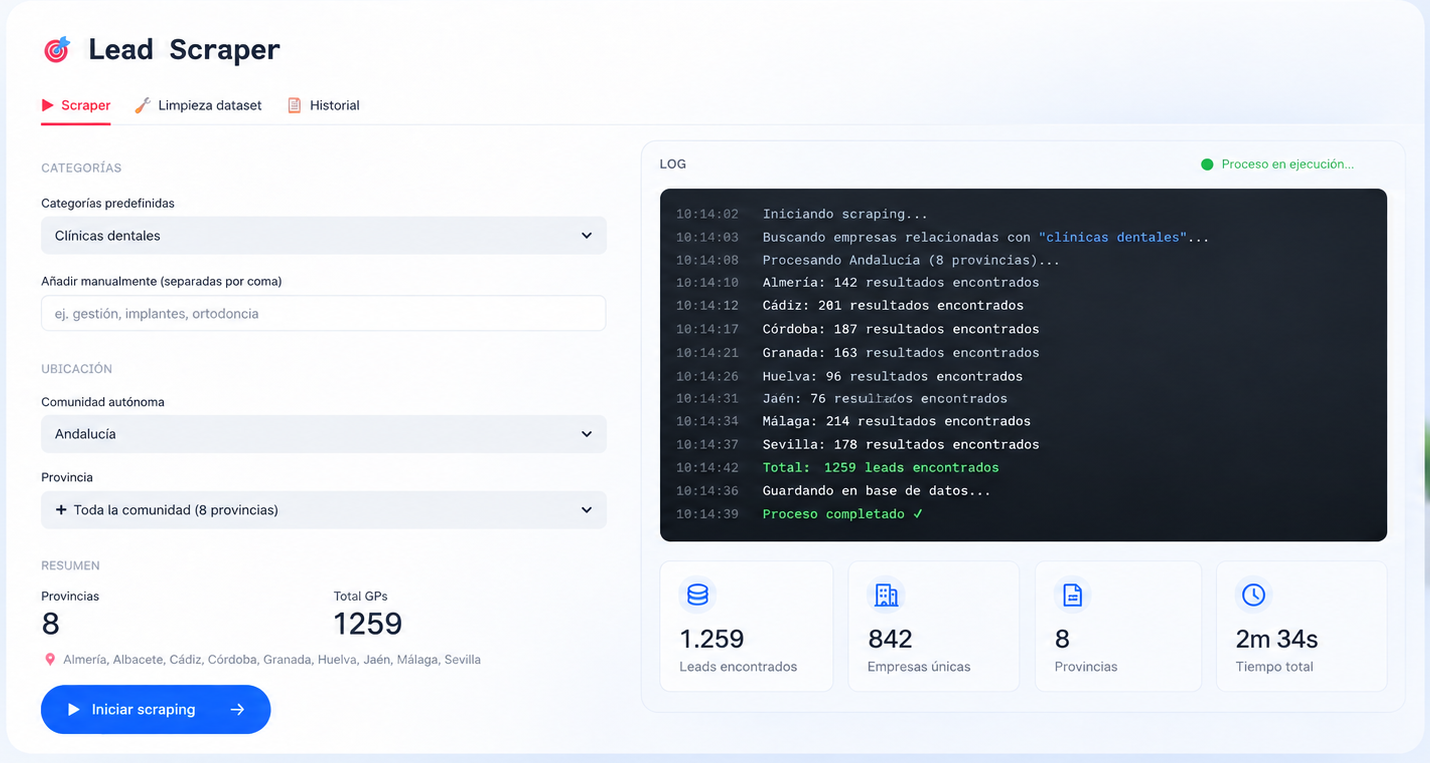This screenshot has width=1430, height=763.
Task: Click the chevron of the Andalucía selector
Action: click(586, 434)
